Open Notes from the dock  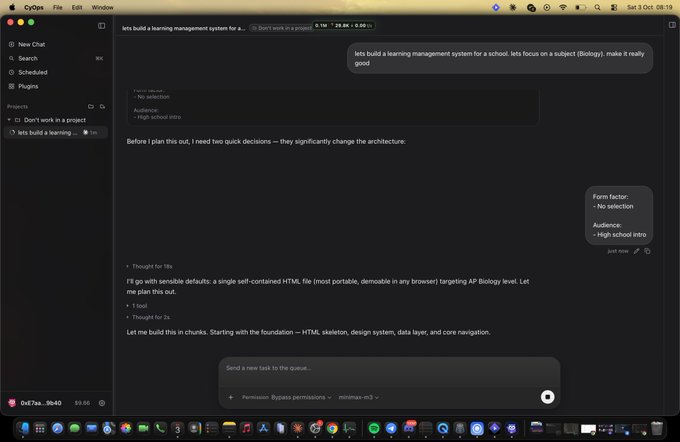tap(229, 429)
